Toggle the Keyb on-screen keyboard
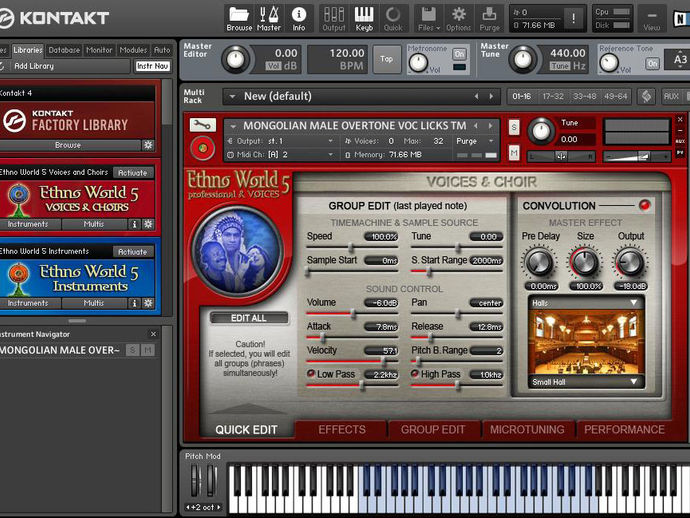690x518 pixels. tap(364, 18)
